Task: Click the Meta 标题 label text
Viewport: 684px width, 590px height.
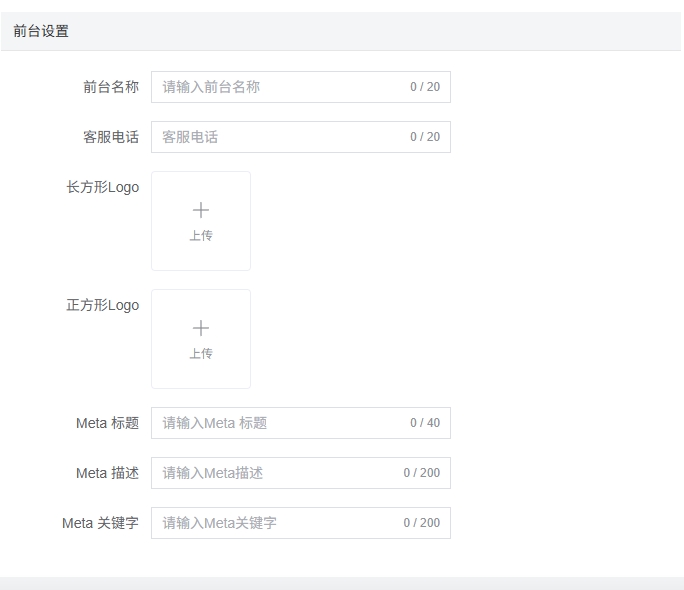Action: (107, 423)
